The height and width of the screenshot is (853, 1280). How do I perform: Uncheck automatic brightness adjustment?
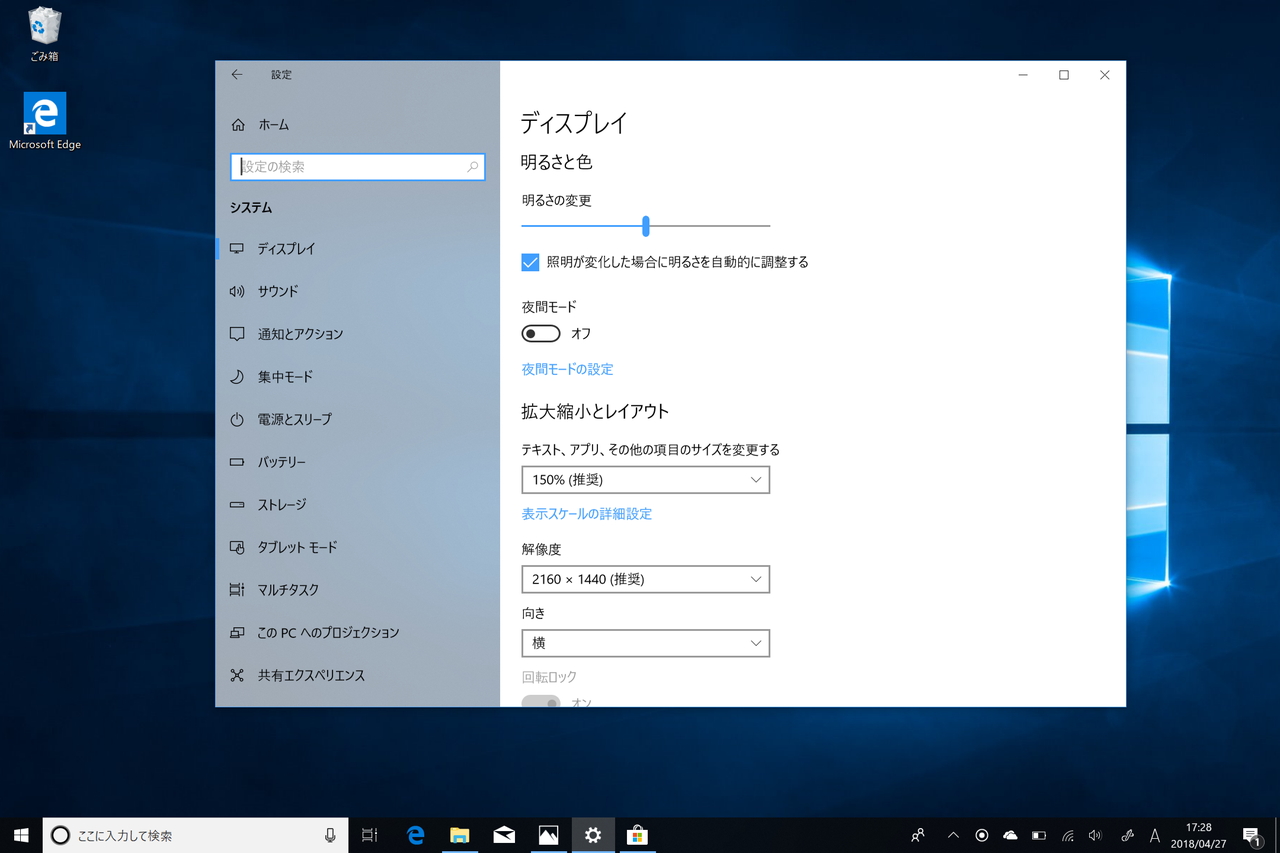click(x=529, y=262)
